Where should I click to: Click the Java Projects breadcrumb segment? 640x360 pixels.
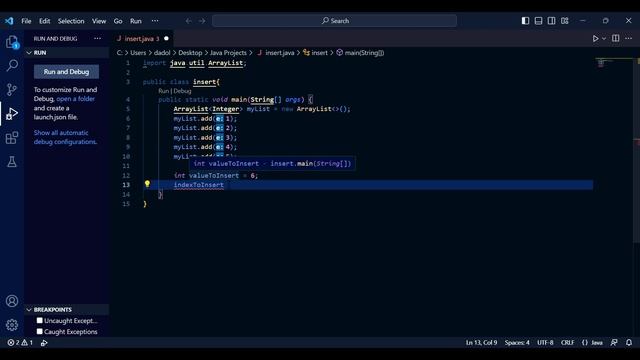[x=228, y=53]
